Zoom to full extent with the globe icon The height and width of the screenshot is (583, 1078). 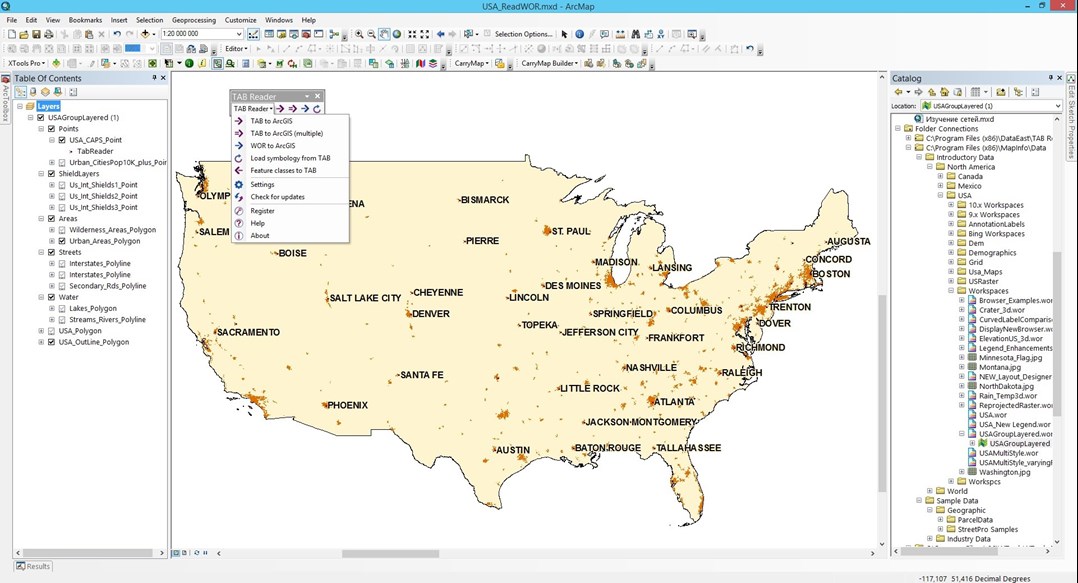397,34
